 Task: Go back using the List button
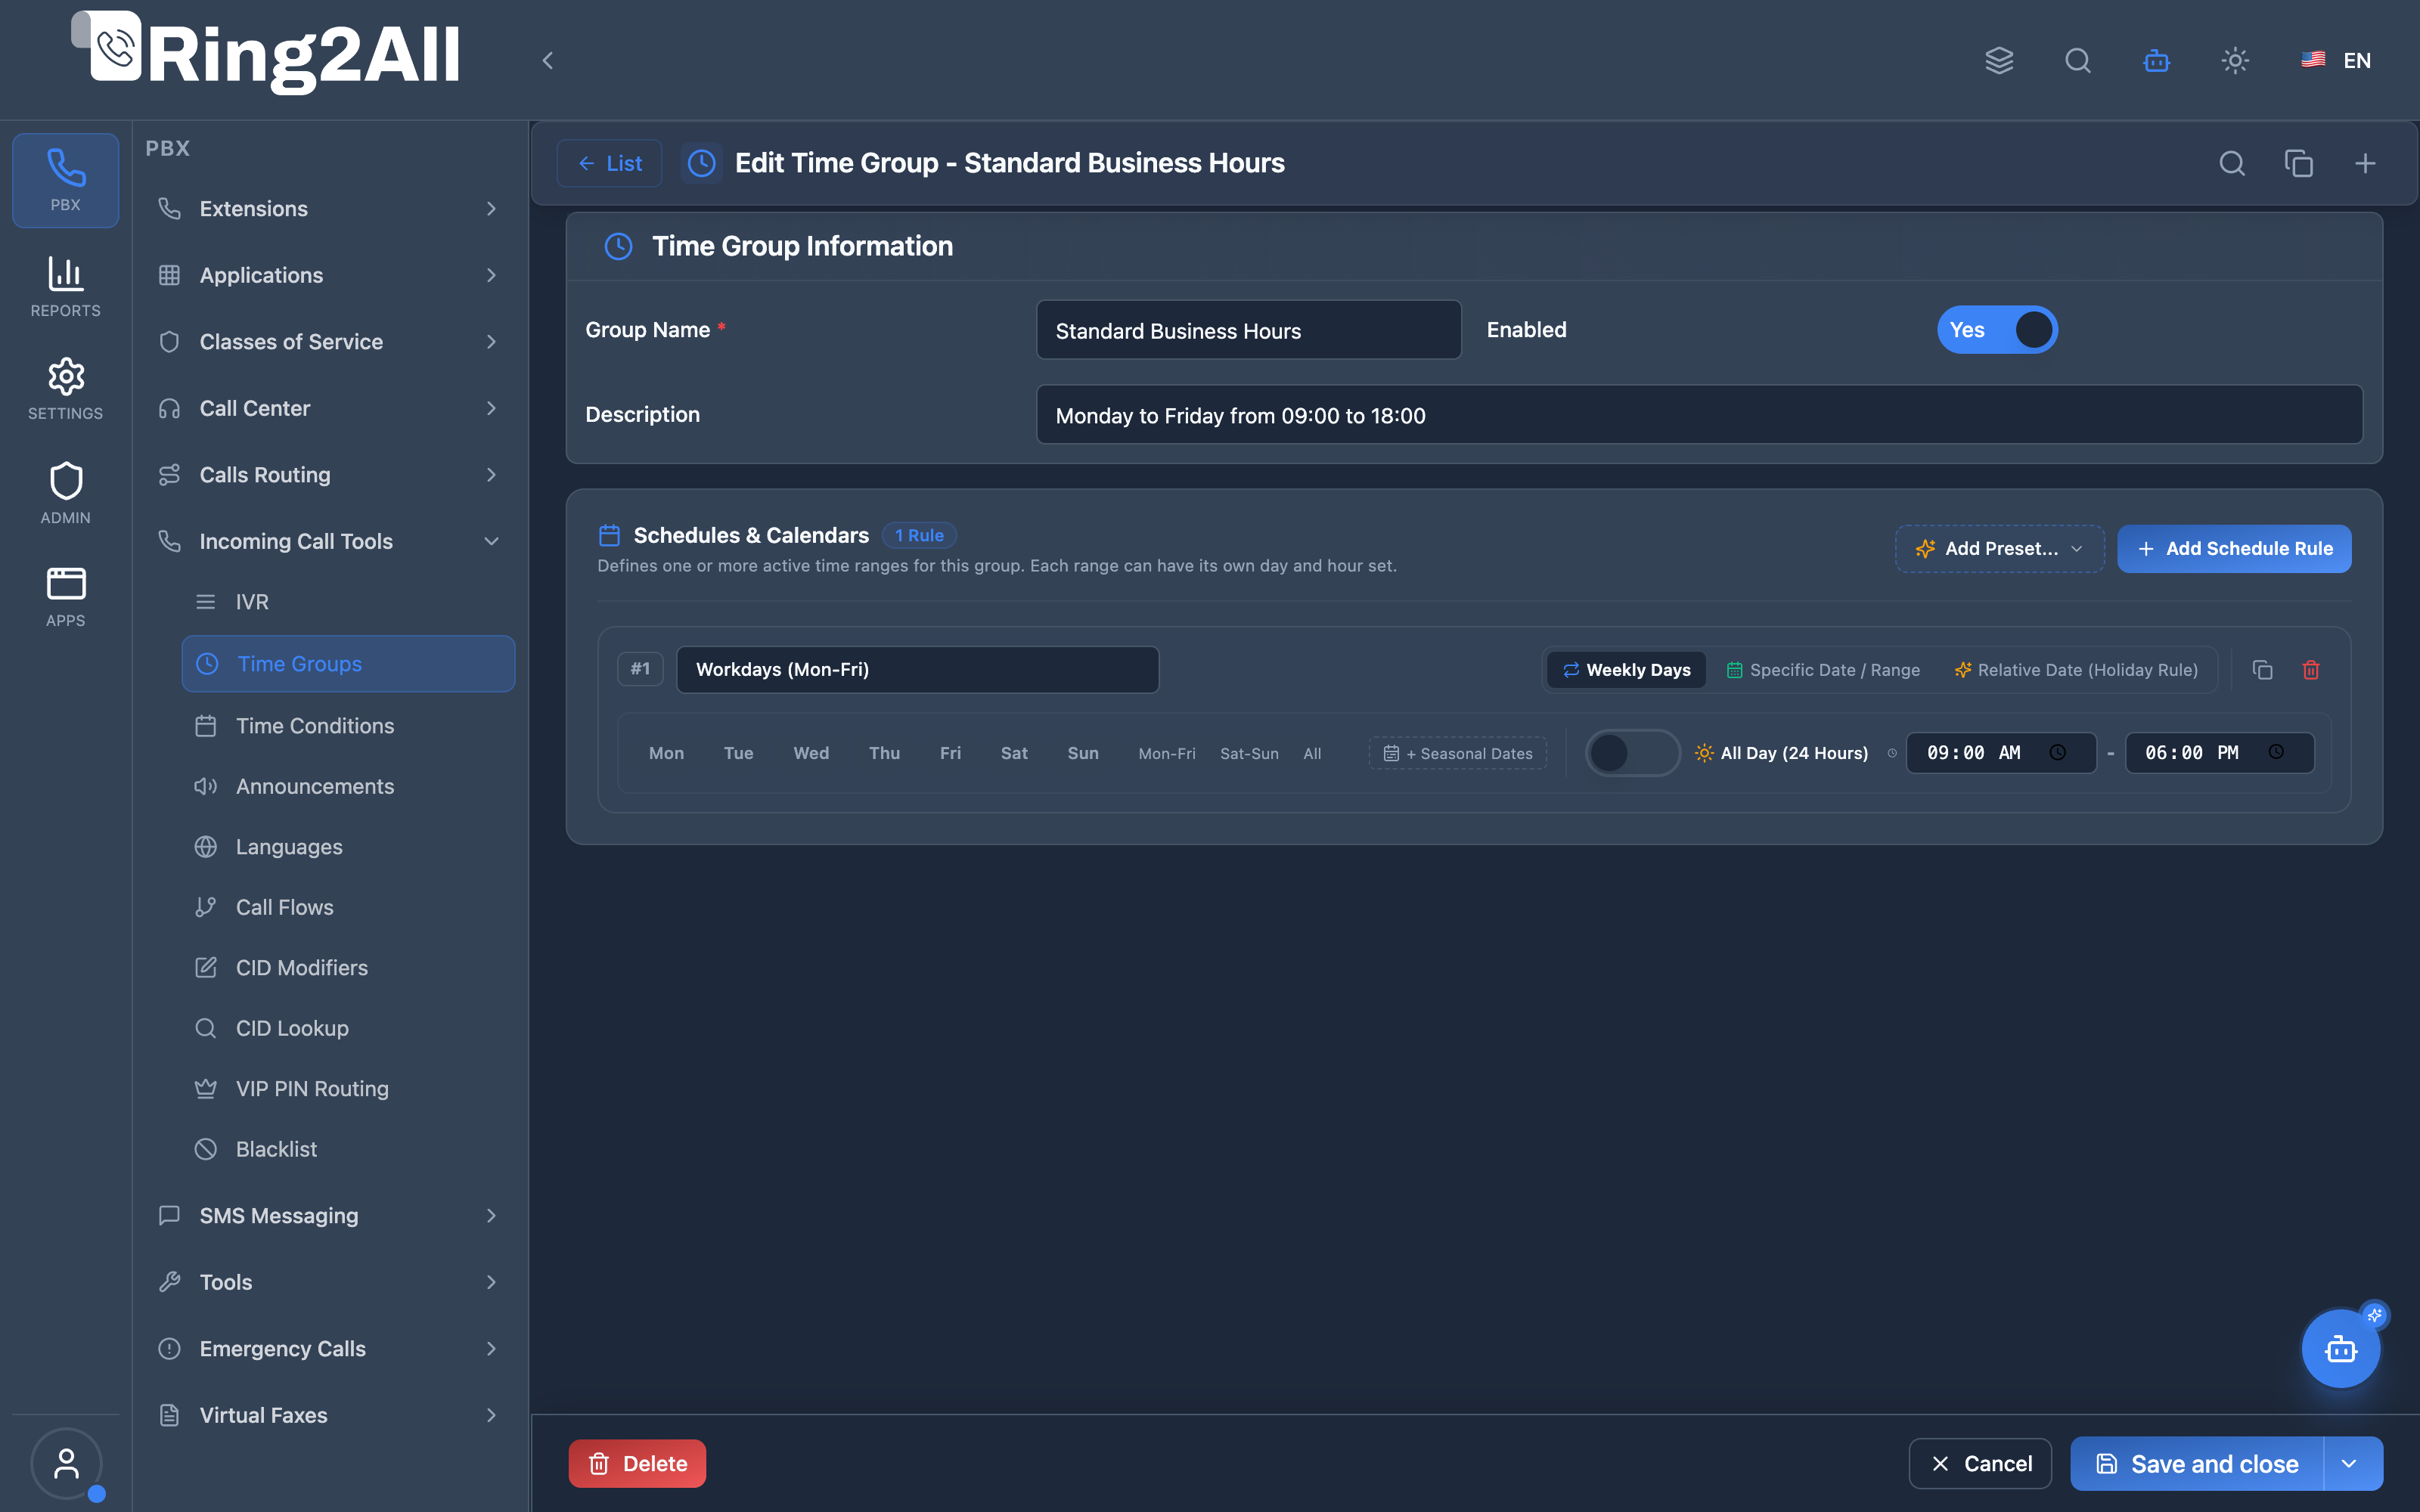(x=609, y=163)
